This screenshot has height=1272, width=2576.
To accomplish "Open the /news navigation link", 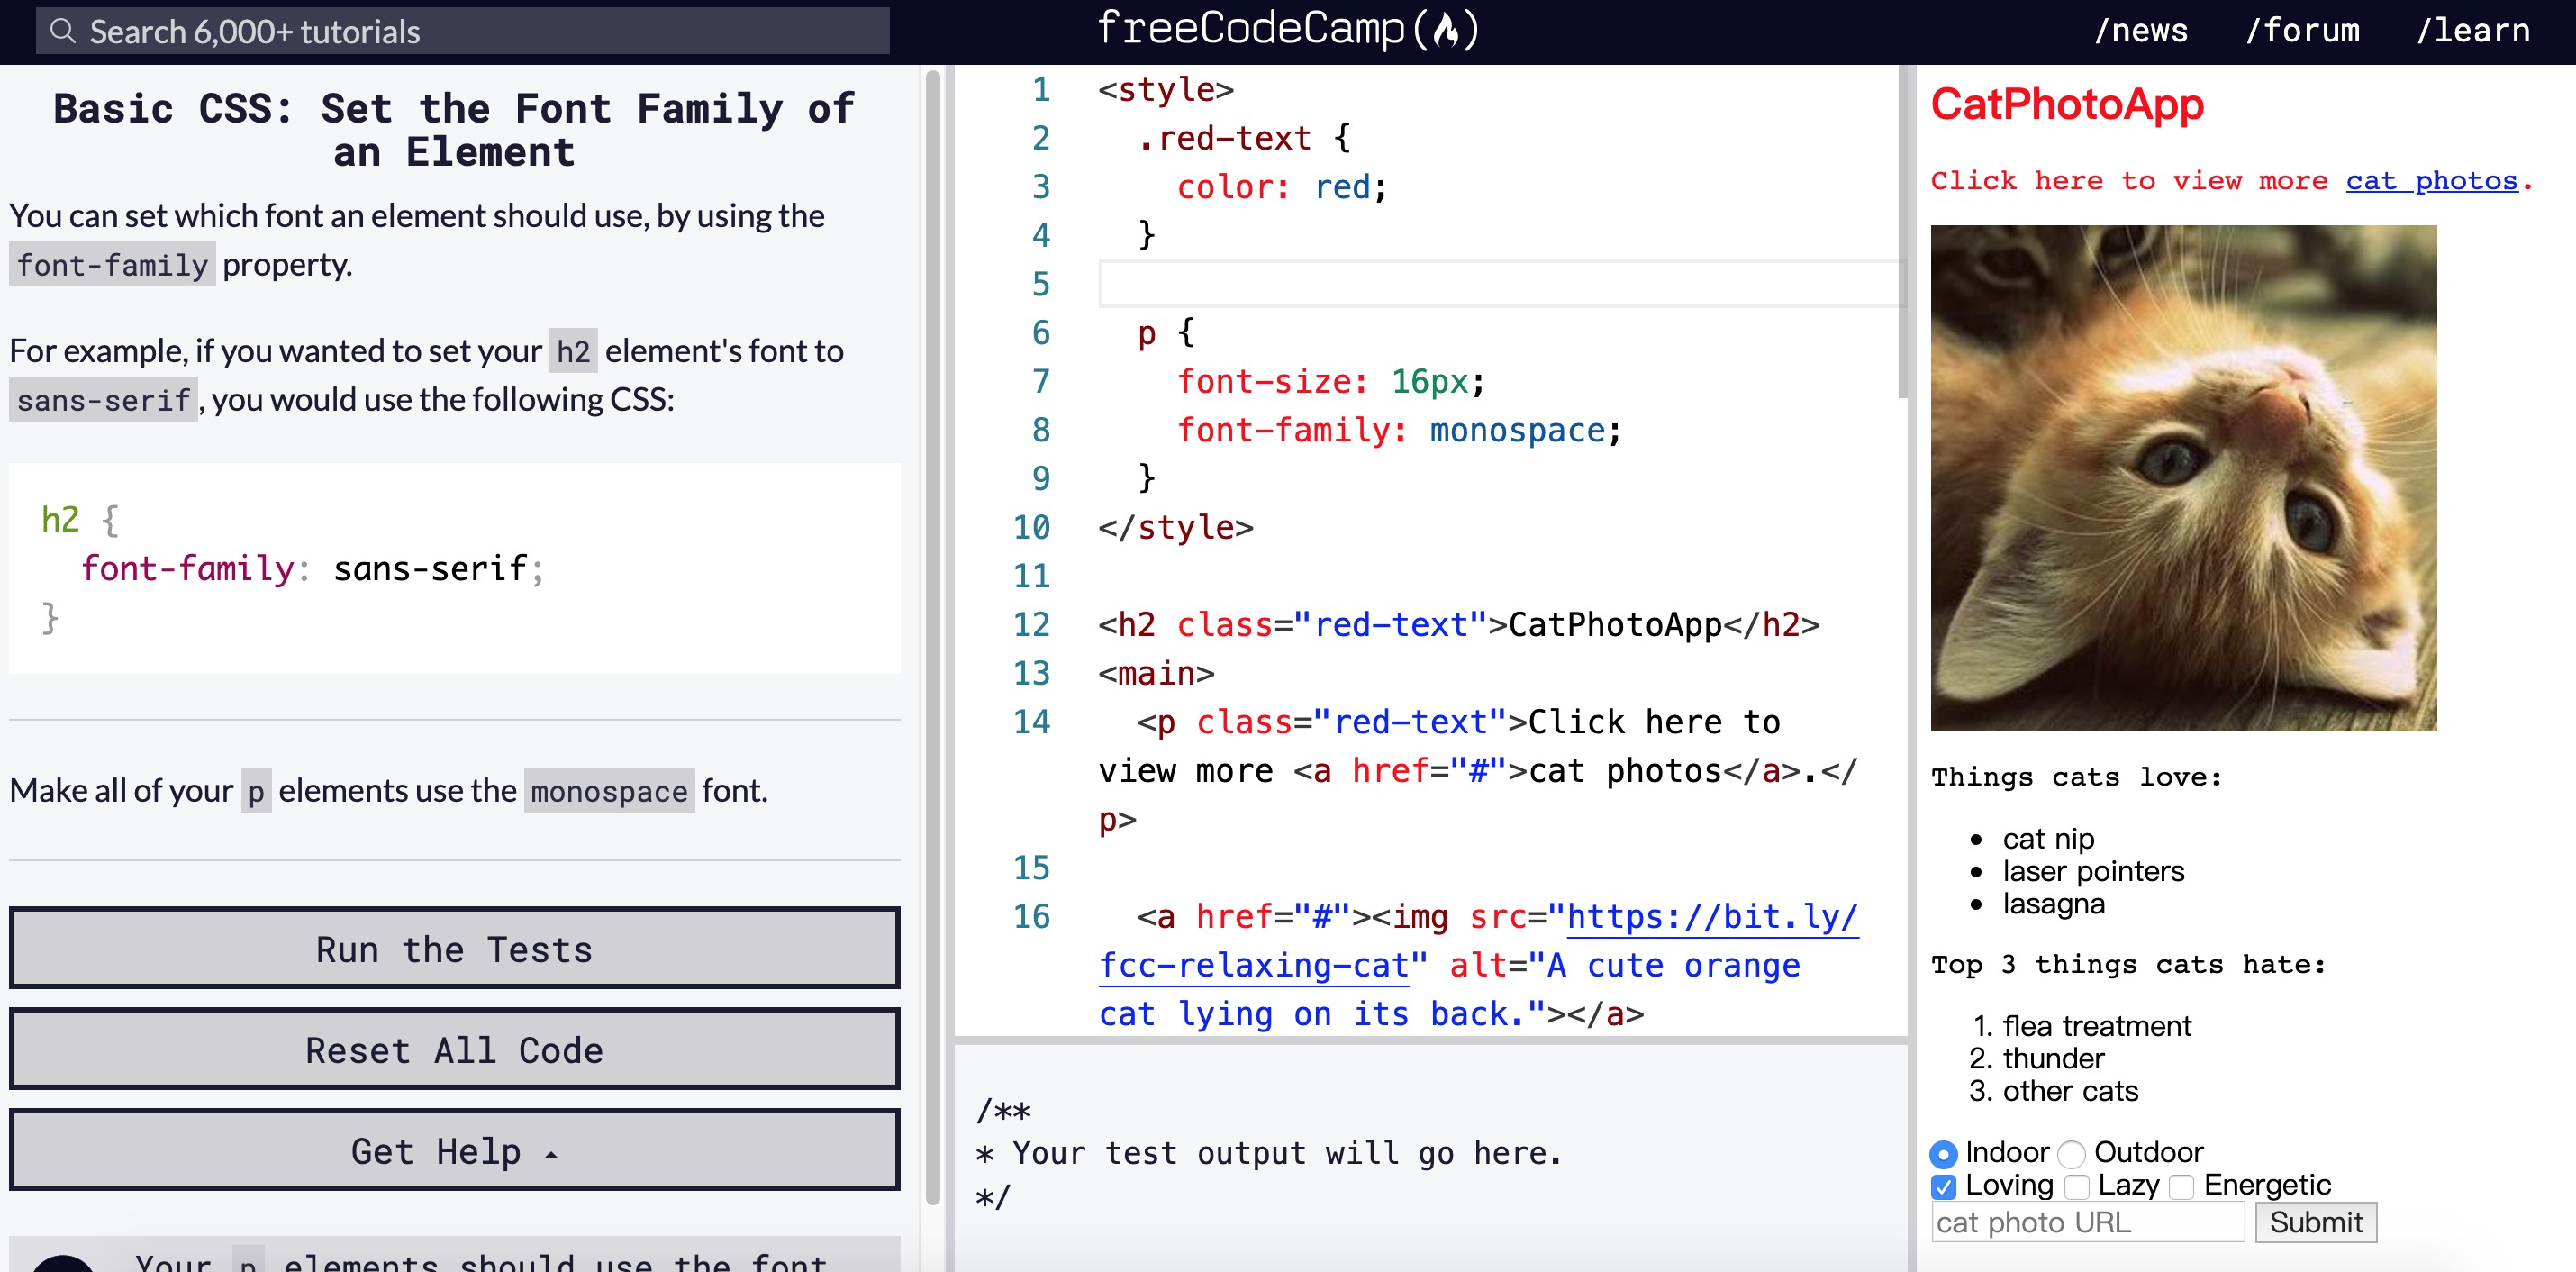I will [2141, 31].
